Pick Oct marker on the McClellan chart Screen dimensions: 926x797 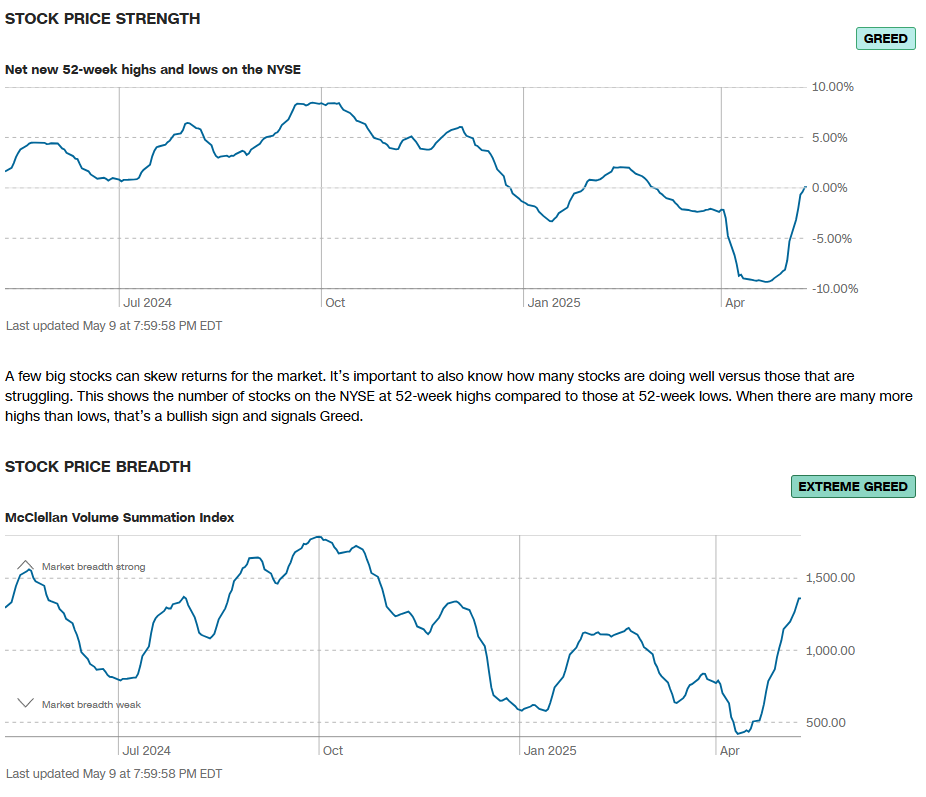pyautogui.click(x=333, y=750)
